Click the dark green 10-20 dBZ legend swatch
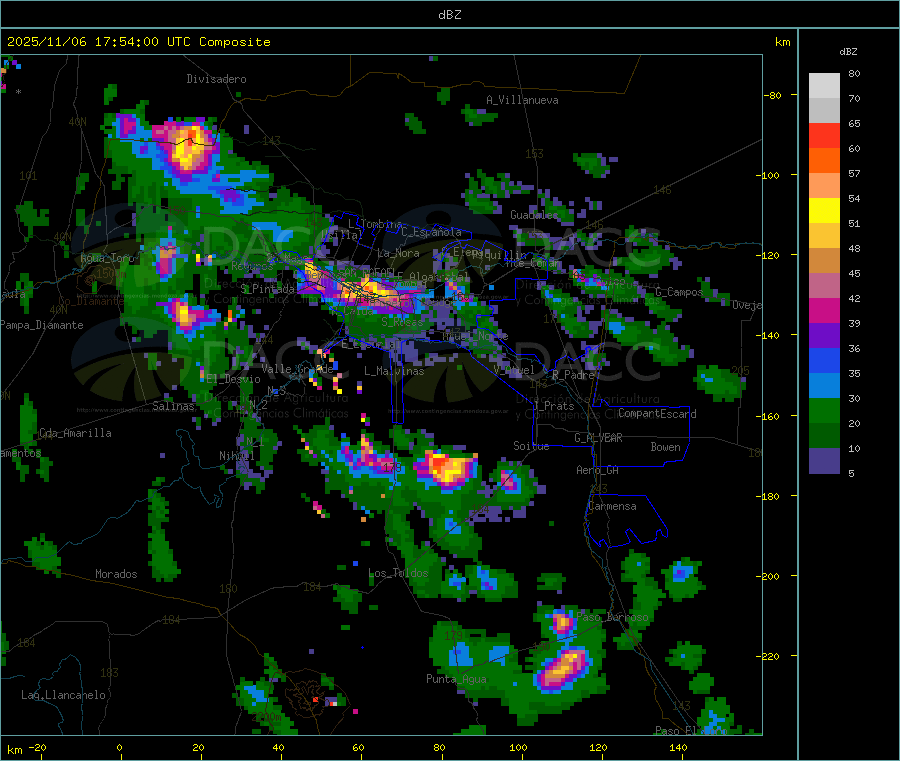 (824, 436)
